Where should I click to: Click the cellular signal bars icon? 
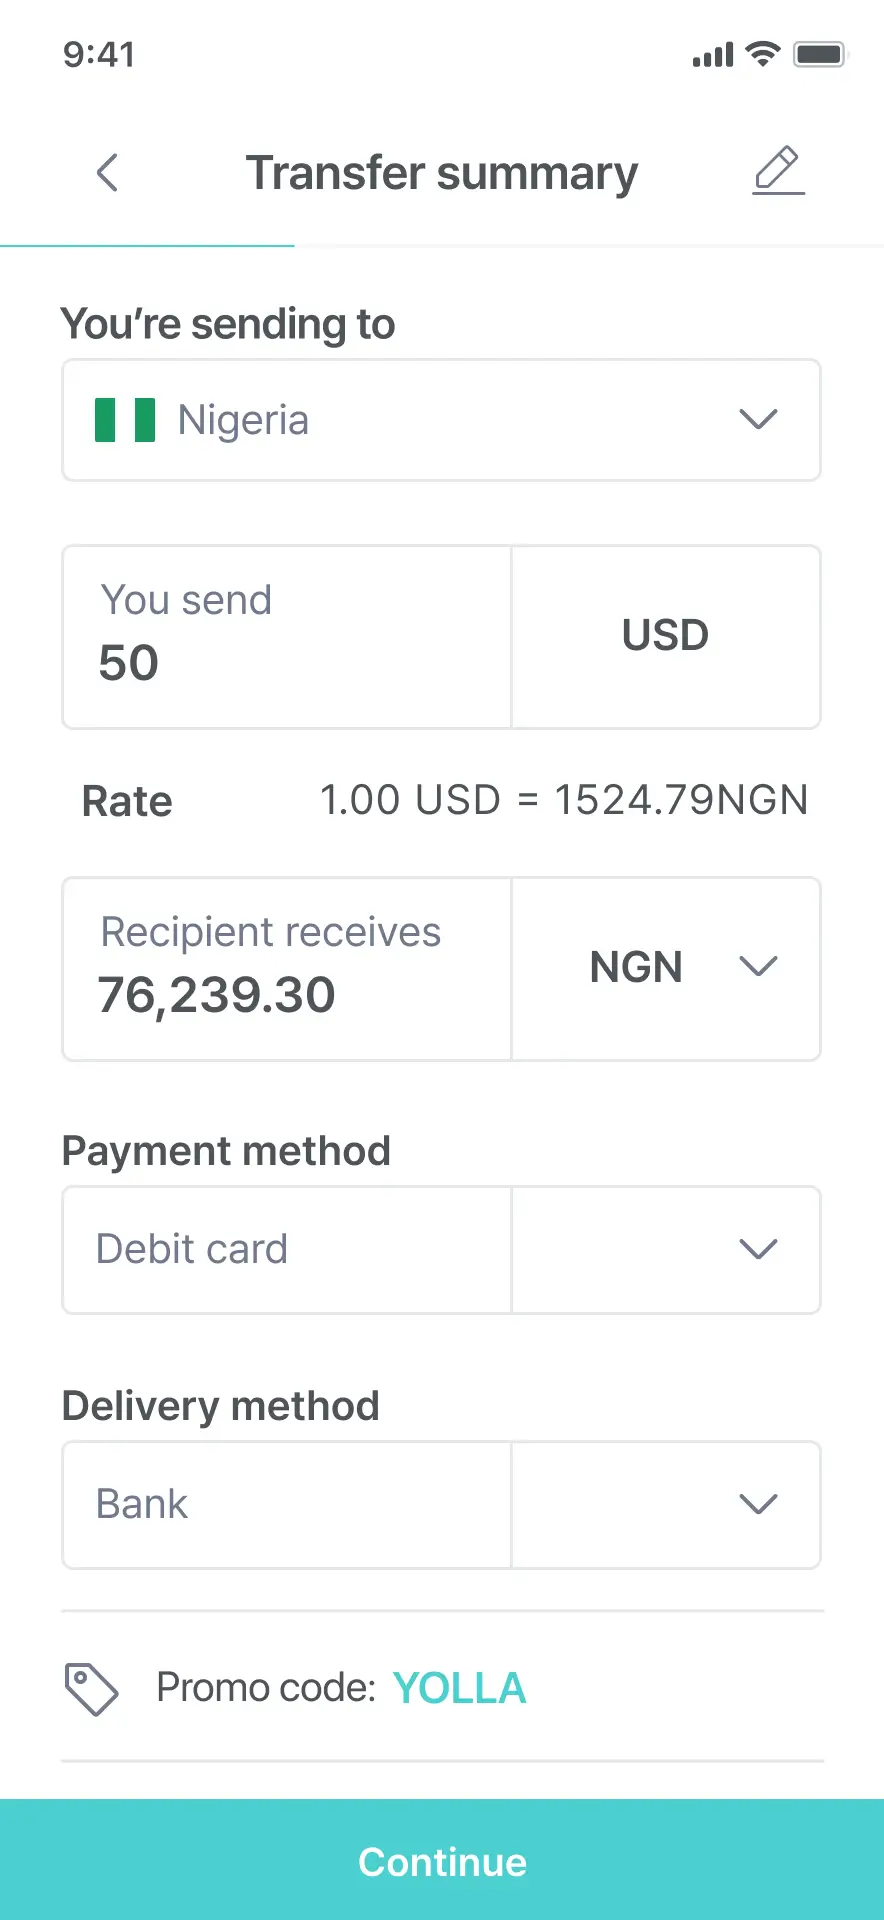point(712,55)
